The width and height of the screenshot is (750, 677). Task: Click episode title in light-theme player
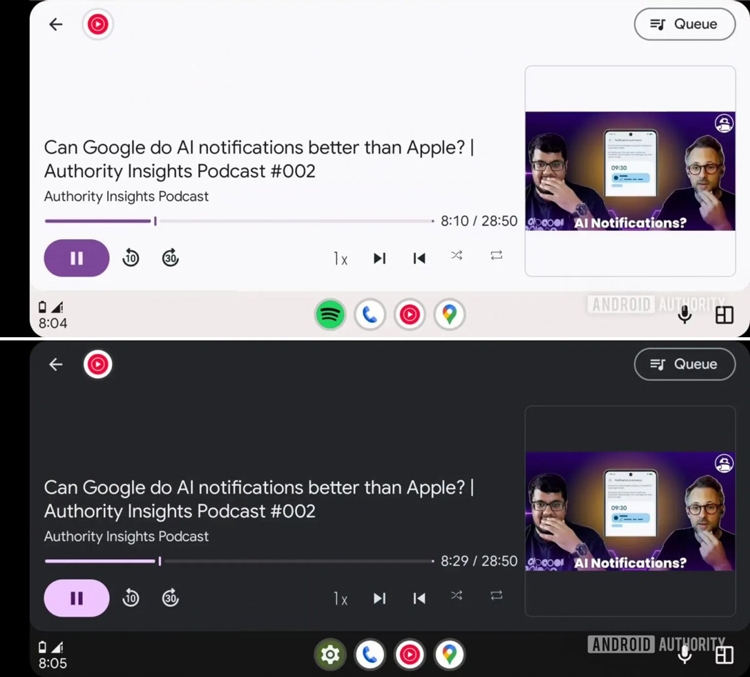259,159
